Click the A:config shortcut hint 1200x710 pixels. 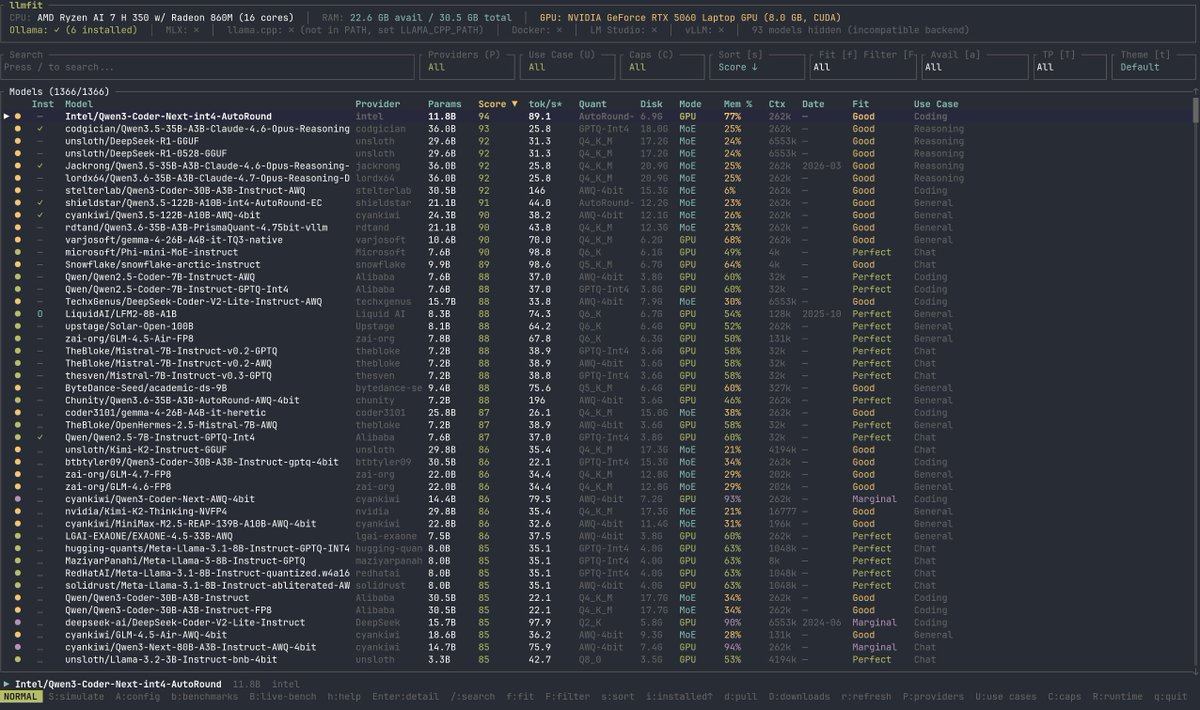(x=137, y=697)
